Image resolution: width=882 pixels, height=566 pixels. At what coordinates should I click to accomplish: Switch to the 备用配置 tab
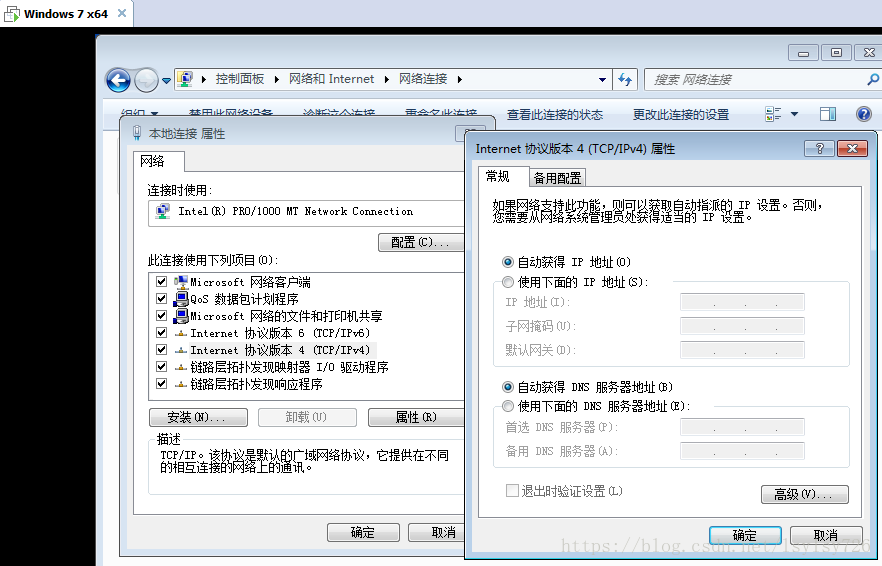557,178
